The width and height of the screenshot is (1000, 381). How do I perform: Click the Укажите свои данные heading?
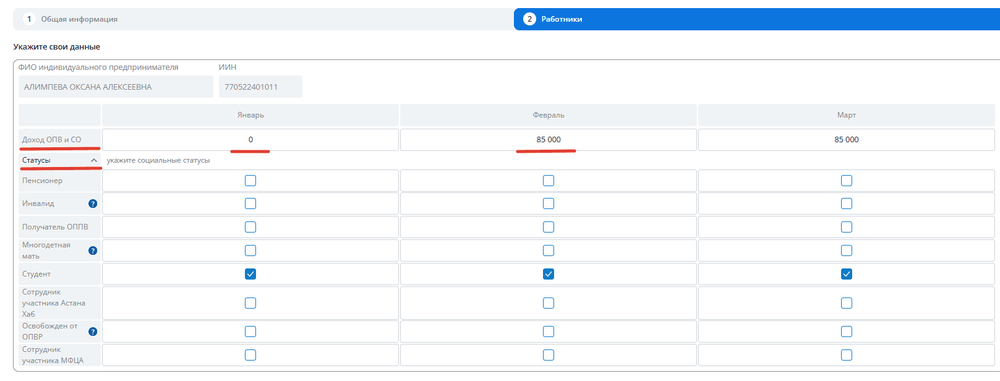57,47
